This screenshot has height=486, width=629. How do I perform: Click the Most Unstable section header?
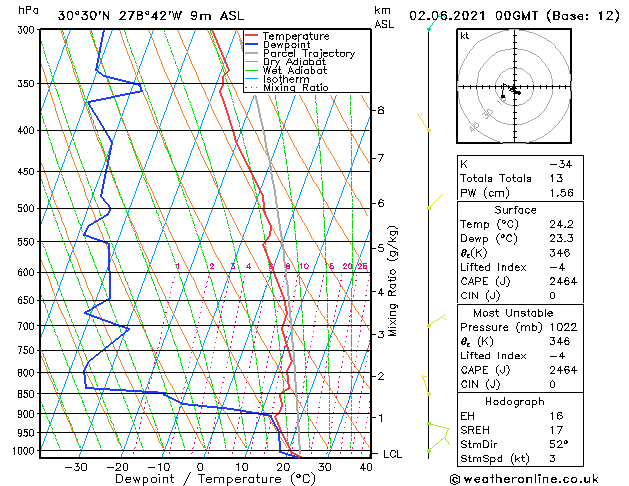click(513, 313)
